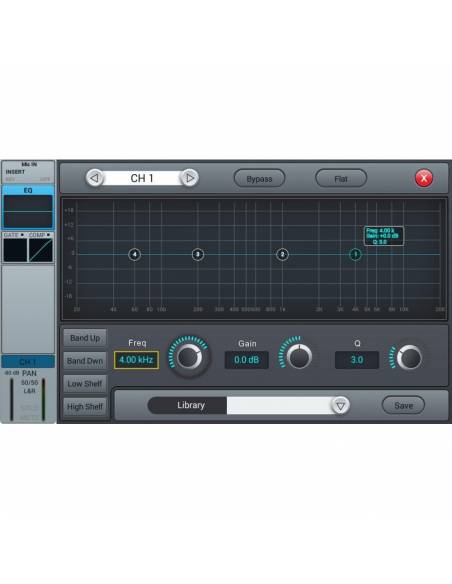Select EQ band node 4 on graph
Image resolution: width=452 pixels, height=584 pixels.
(x=135, y=255)
